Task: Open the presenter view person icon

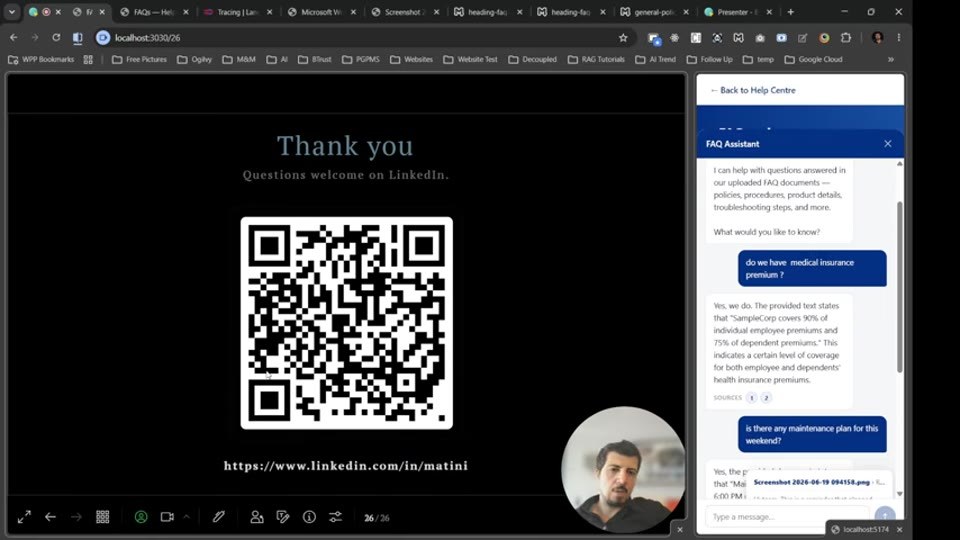Action: tap(257, 517)
